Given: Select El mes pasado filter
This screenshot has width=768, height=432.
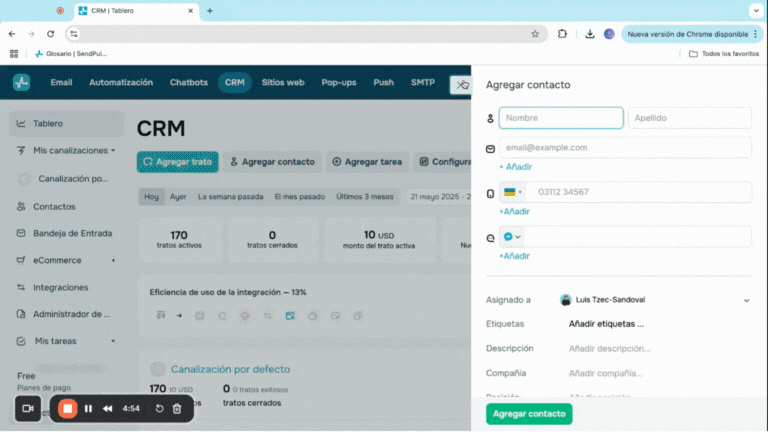Looking at the screenshot, I should (299, 196).
